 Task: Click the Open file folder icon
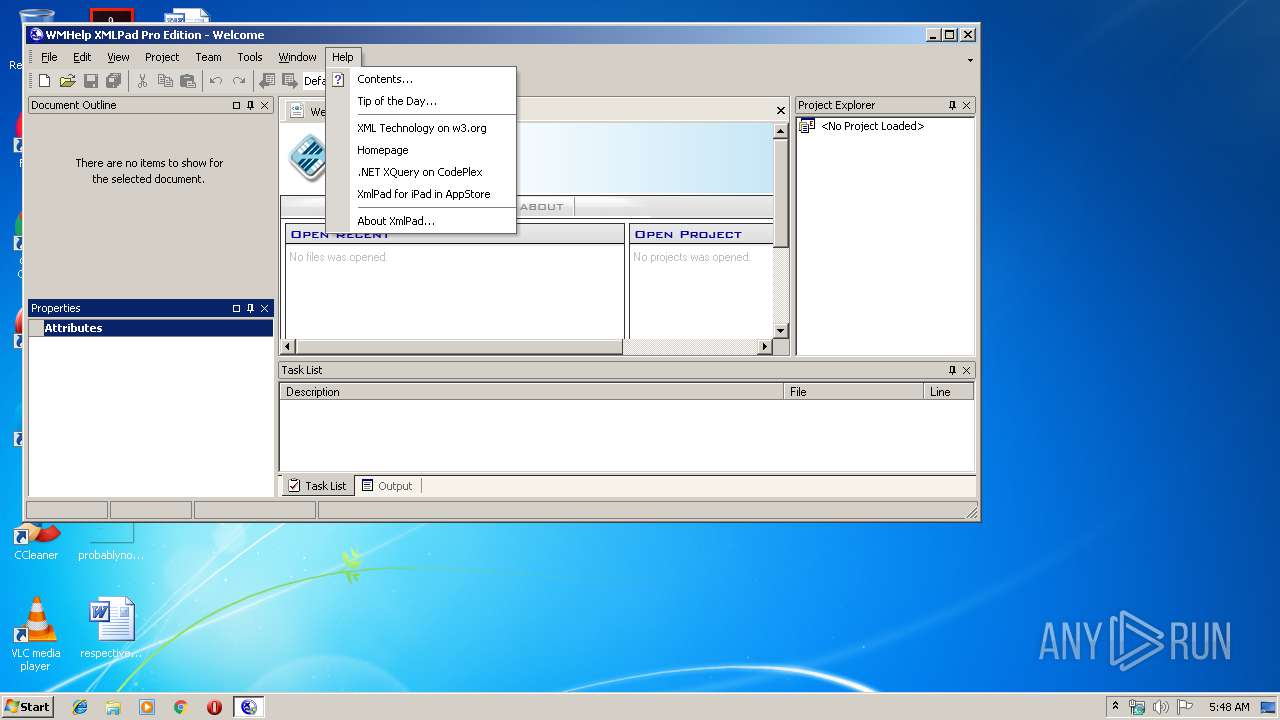click(67, 81)
